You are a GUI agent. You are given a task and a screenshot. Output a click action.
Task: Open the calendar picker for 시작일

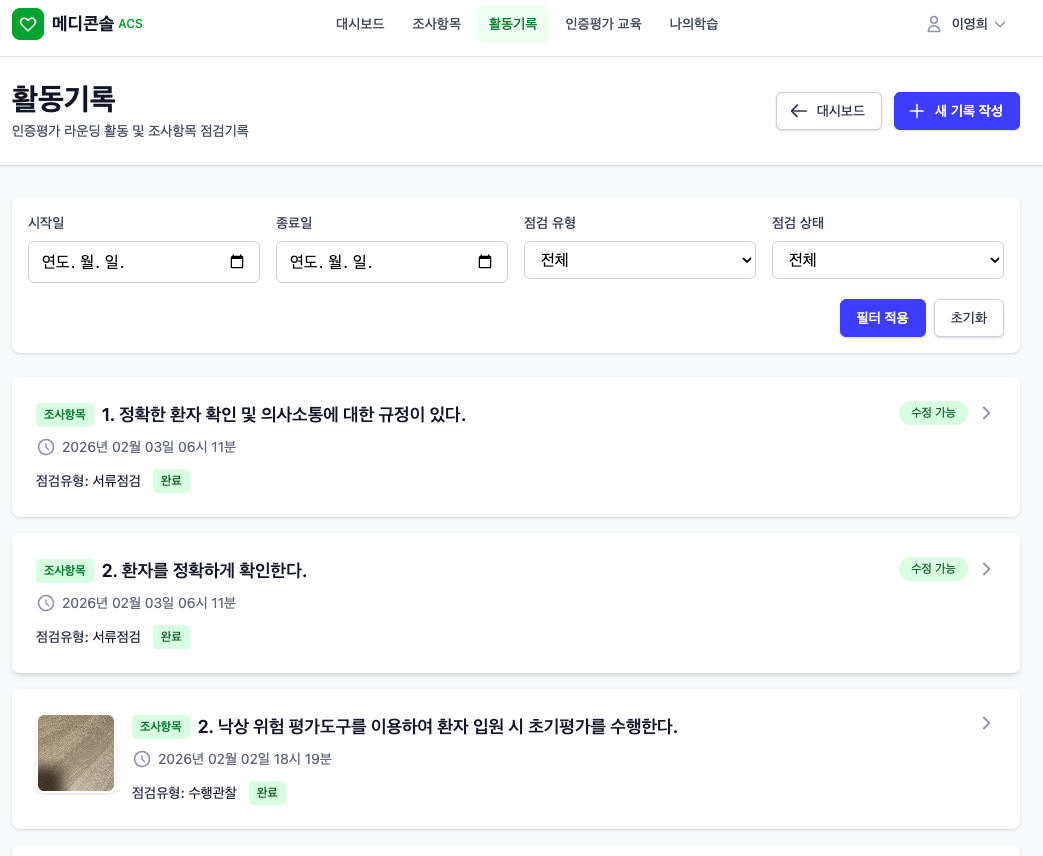tap(237, 261)
